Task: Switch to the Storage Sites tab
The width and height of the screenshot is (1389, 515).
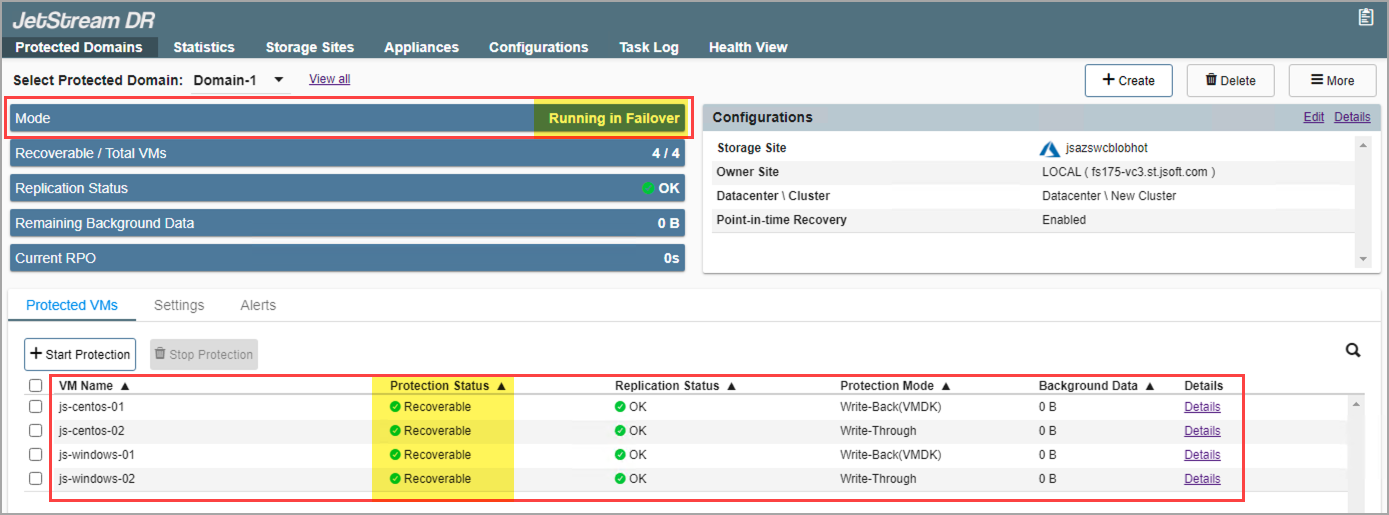Action: [309, 47]
